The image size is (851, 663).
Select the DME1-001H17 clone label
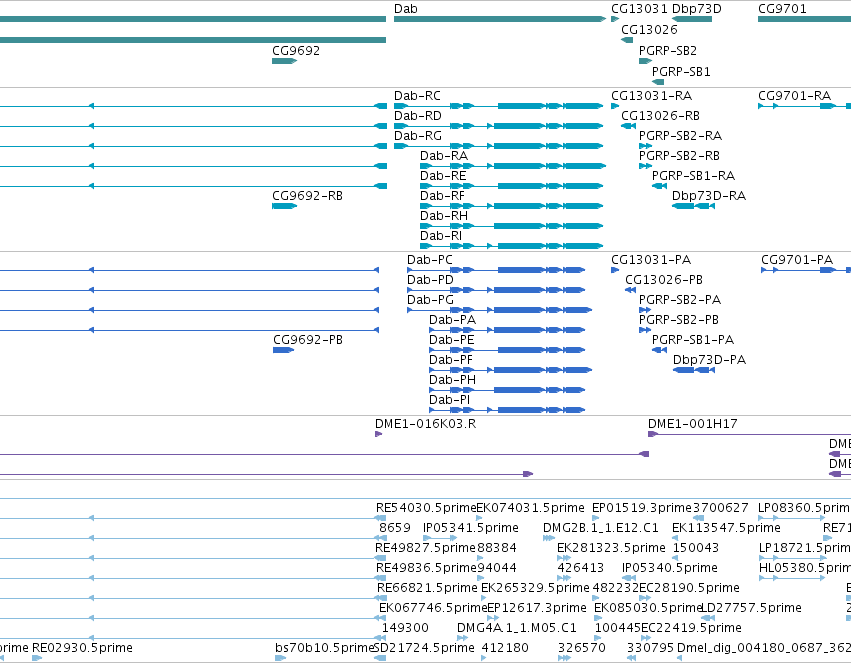693,424
